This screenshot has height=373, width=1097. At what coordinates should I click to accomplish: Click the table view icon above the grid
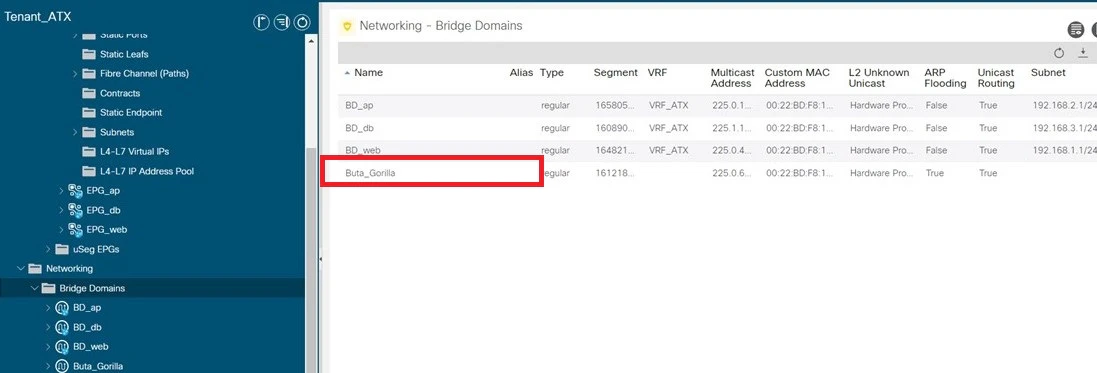click(x=1075, y=29)
